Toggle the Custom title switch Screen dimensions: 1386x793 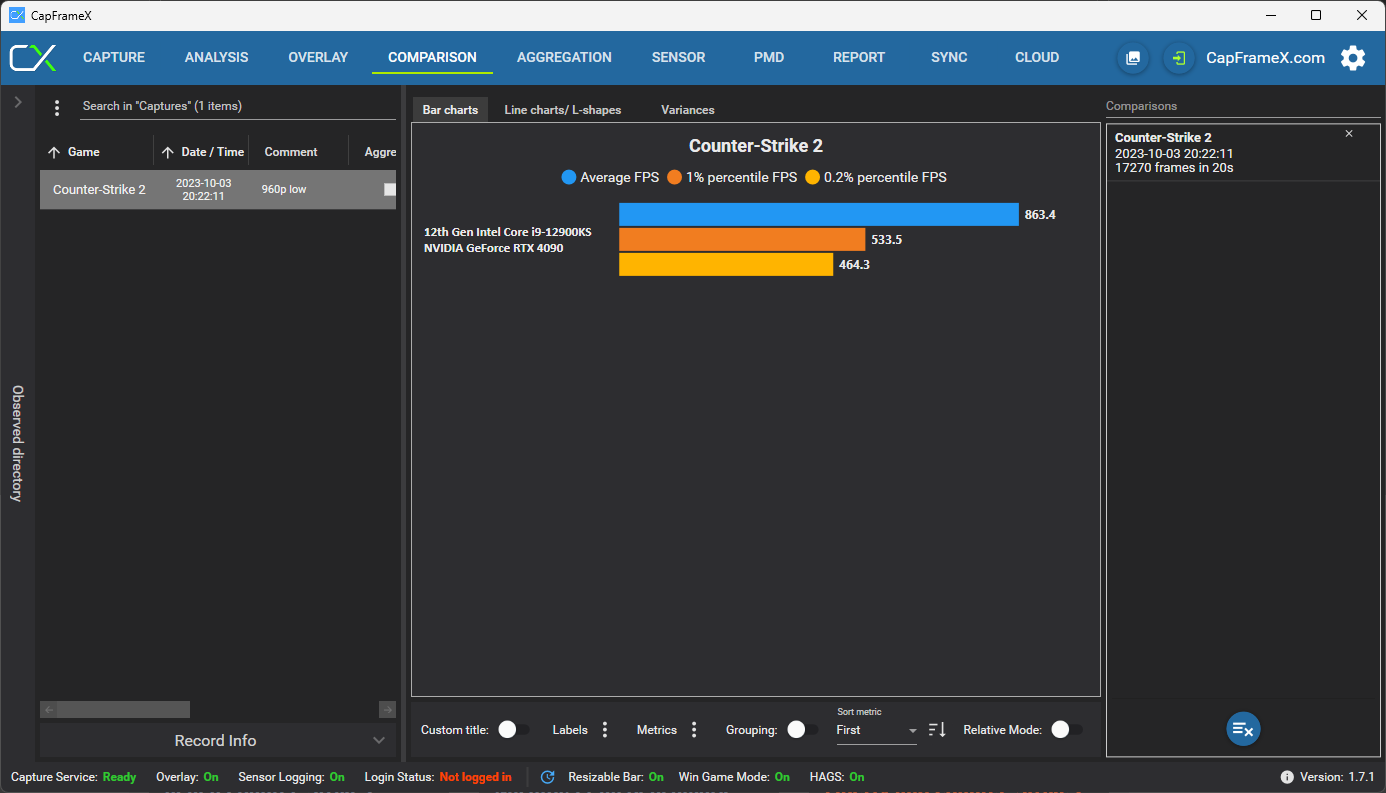(x=514, y=730)
